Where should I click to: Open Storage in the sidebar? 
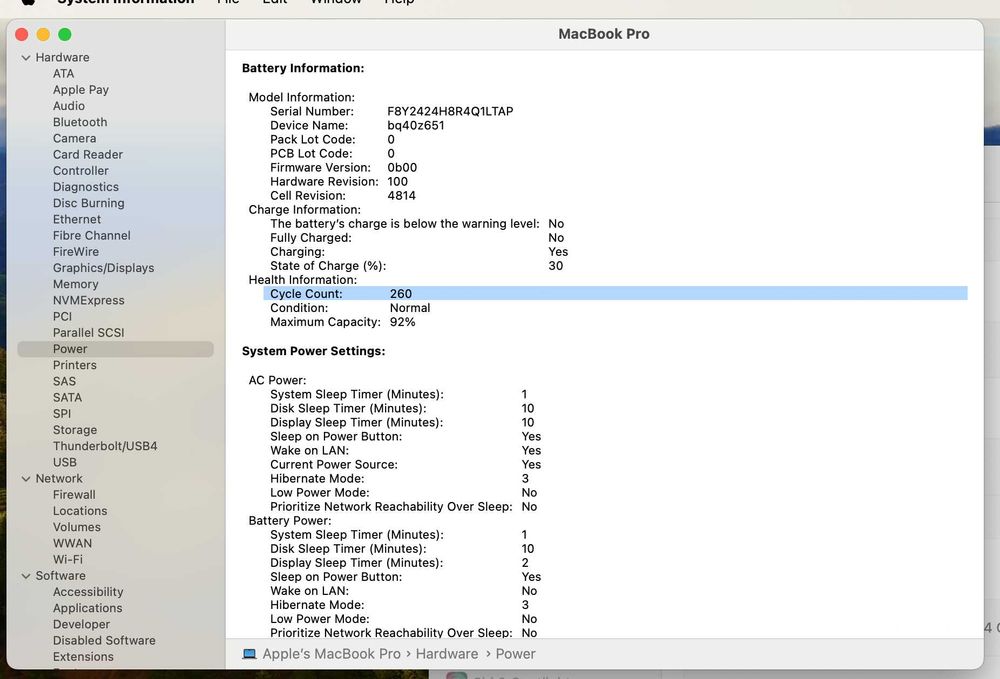pyautogui.click(x=75, y=430)
